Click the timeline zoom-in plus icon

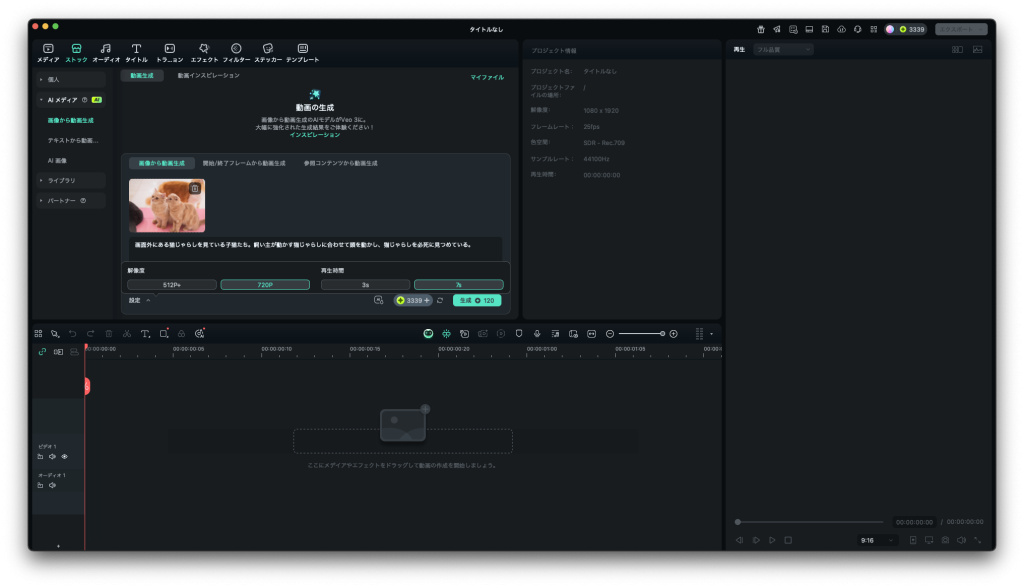[x=673, y=333]
